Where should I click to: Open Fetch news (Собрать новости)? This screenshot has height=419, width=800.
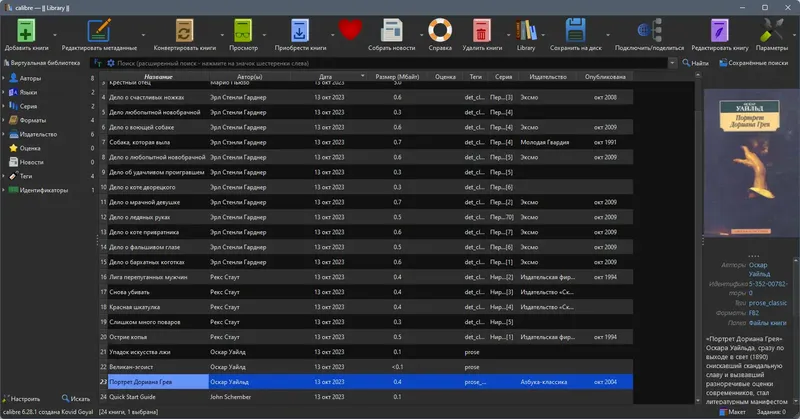[391, 31]
